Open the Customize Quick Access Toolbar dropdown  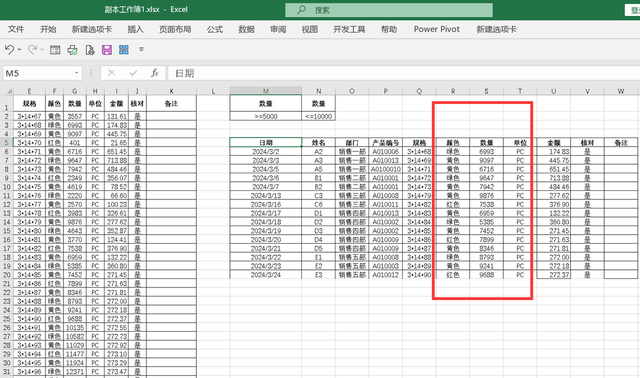coord(141,49)
